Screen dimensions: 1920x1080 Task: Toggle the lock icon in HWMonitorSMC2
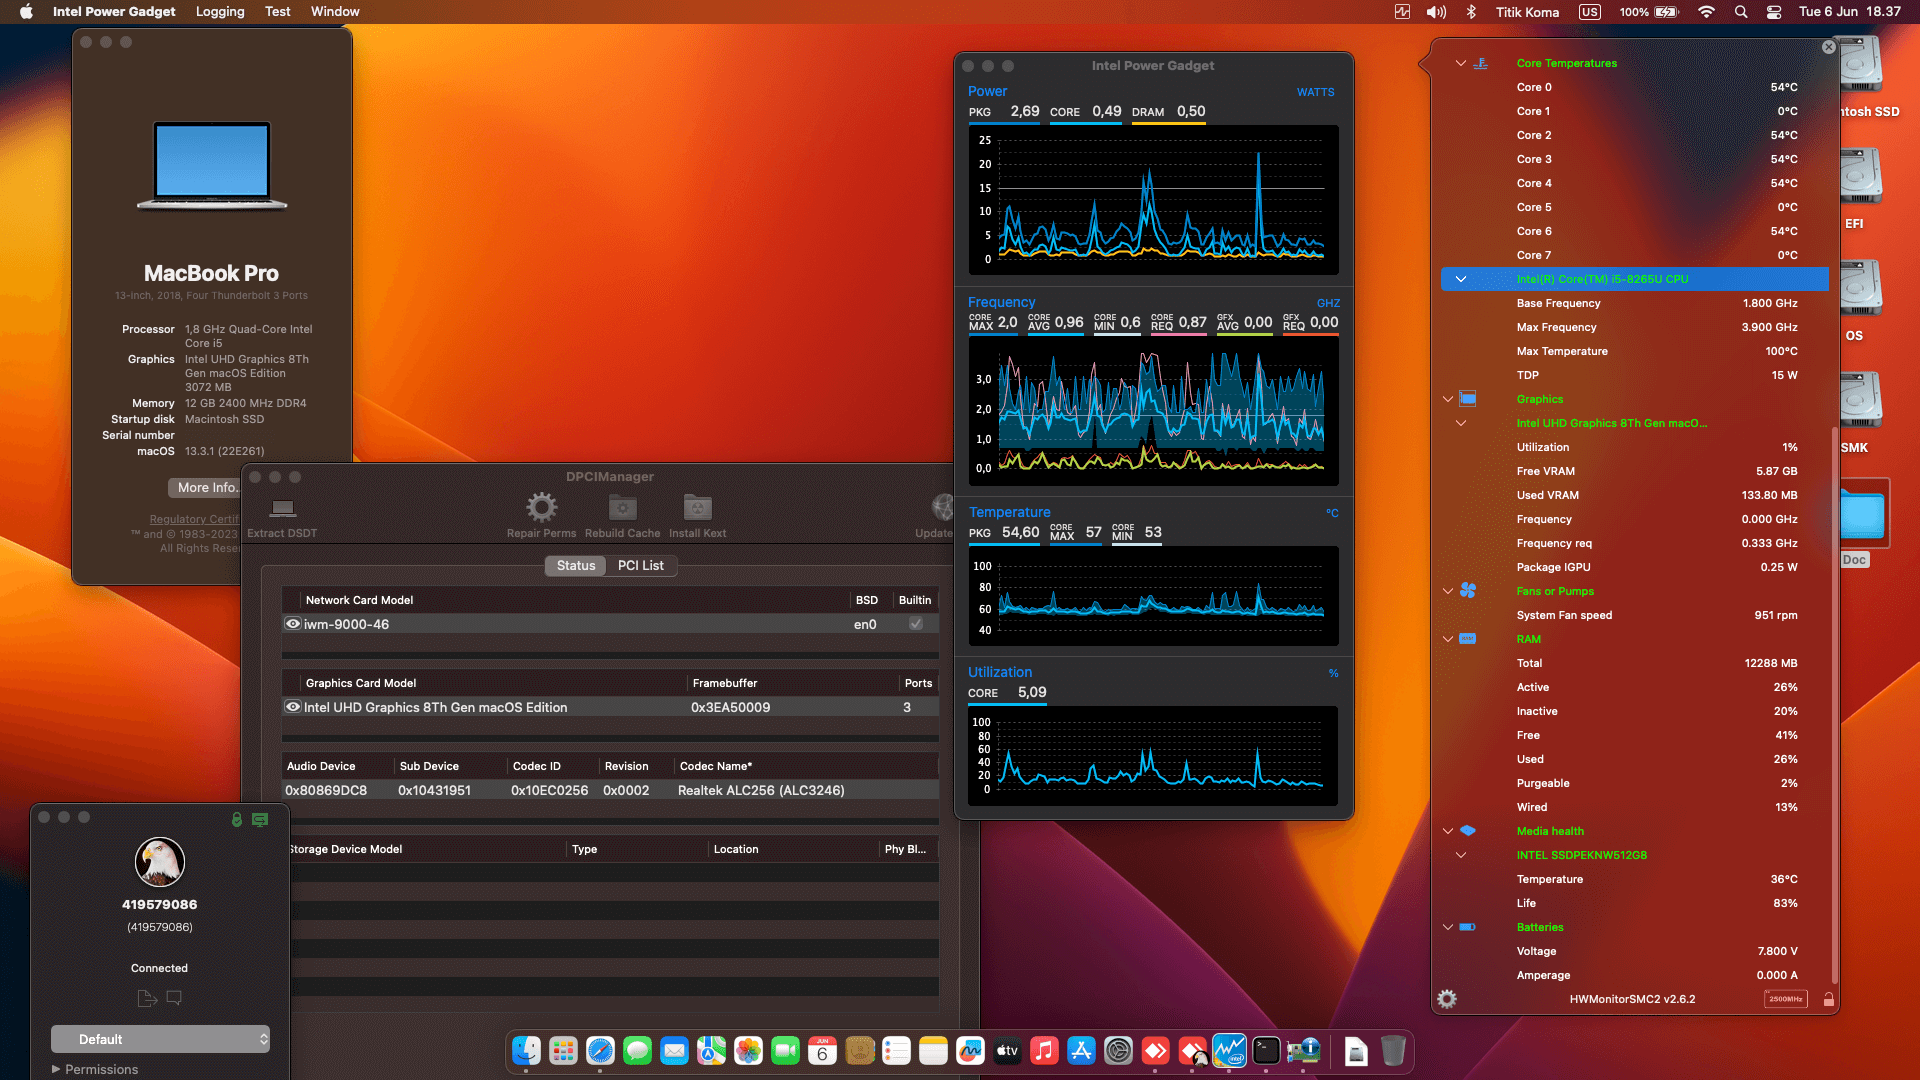(x=1828, y=999)
